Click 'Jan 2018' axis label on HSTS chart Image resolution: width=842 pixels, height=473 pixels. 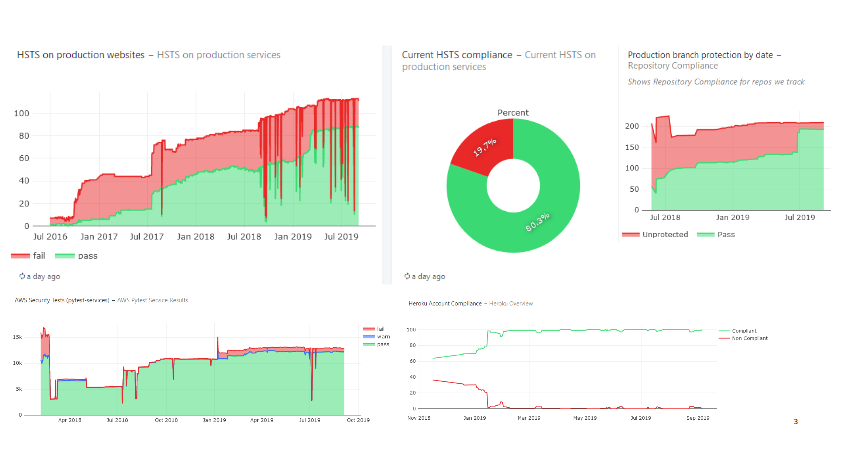(x=195, y=236)
